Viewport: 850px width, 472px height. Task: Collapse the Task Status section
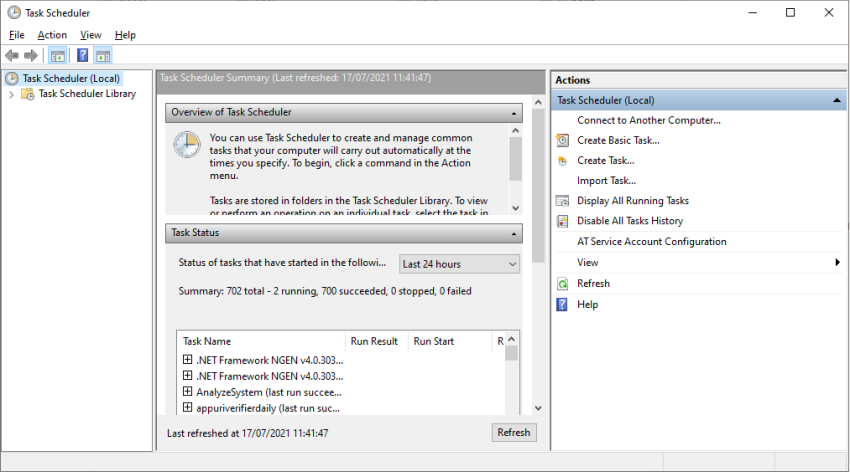pos(513,234)
